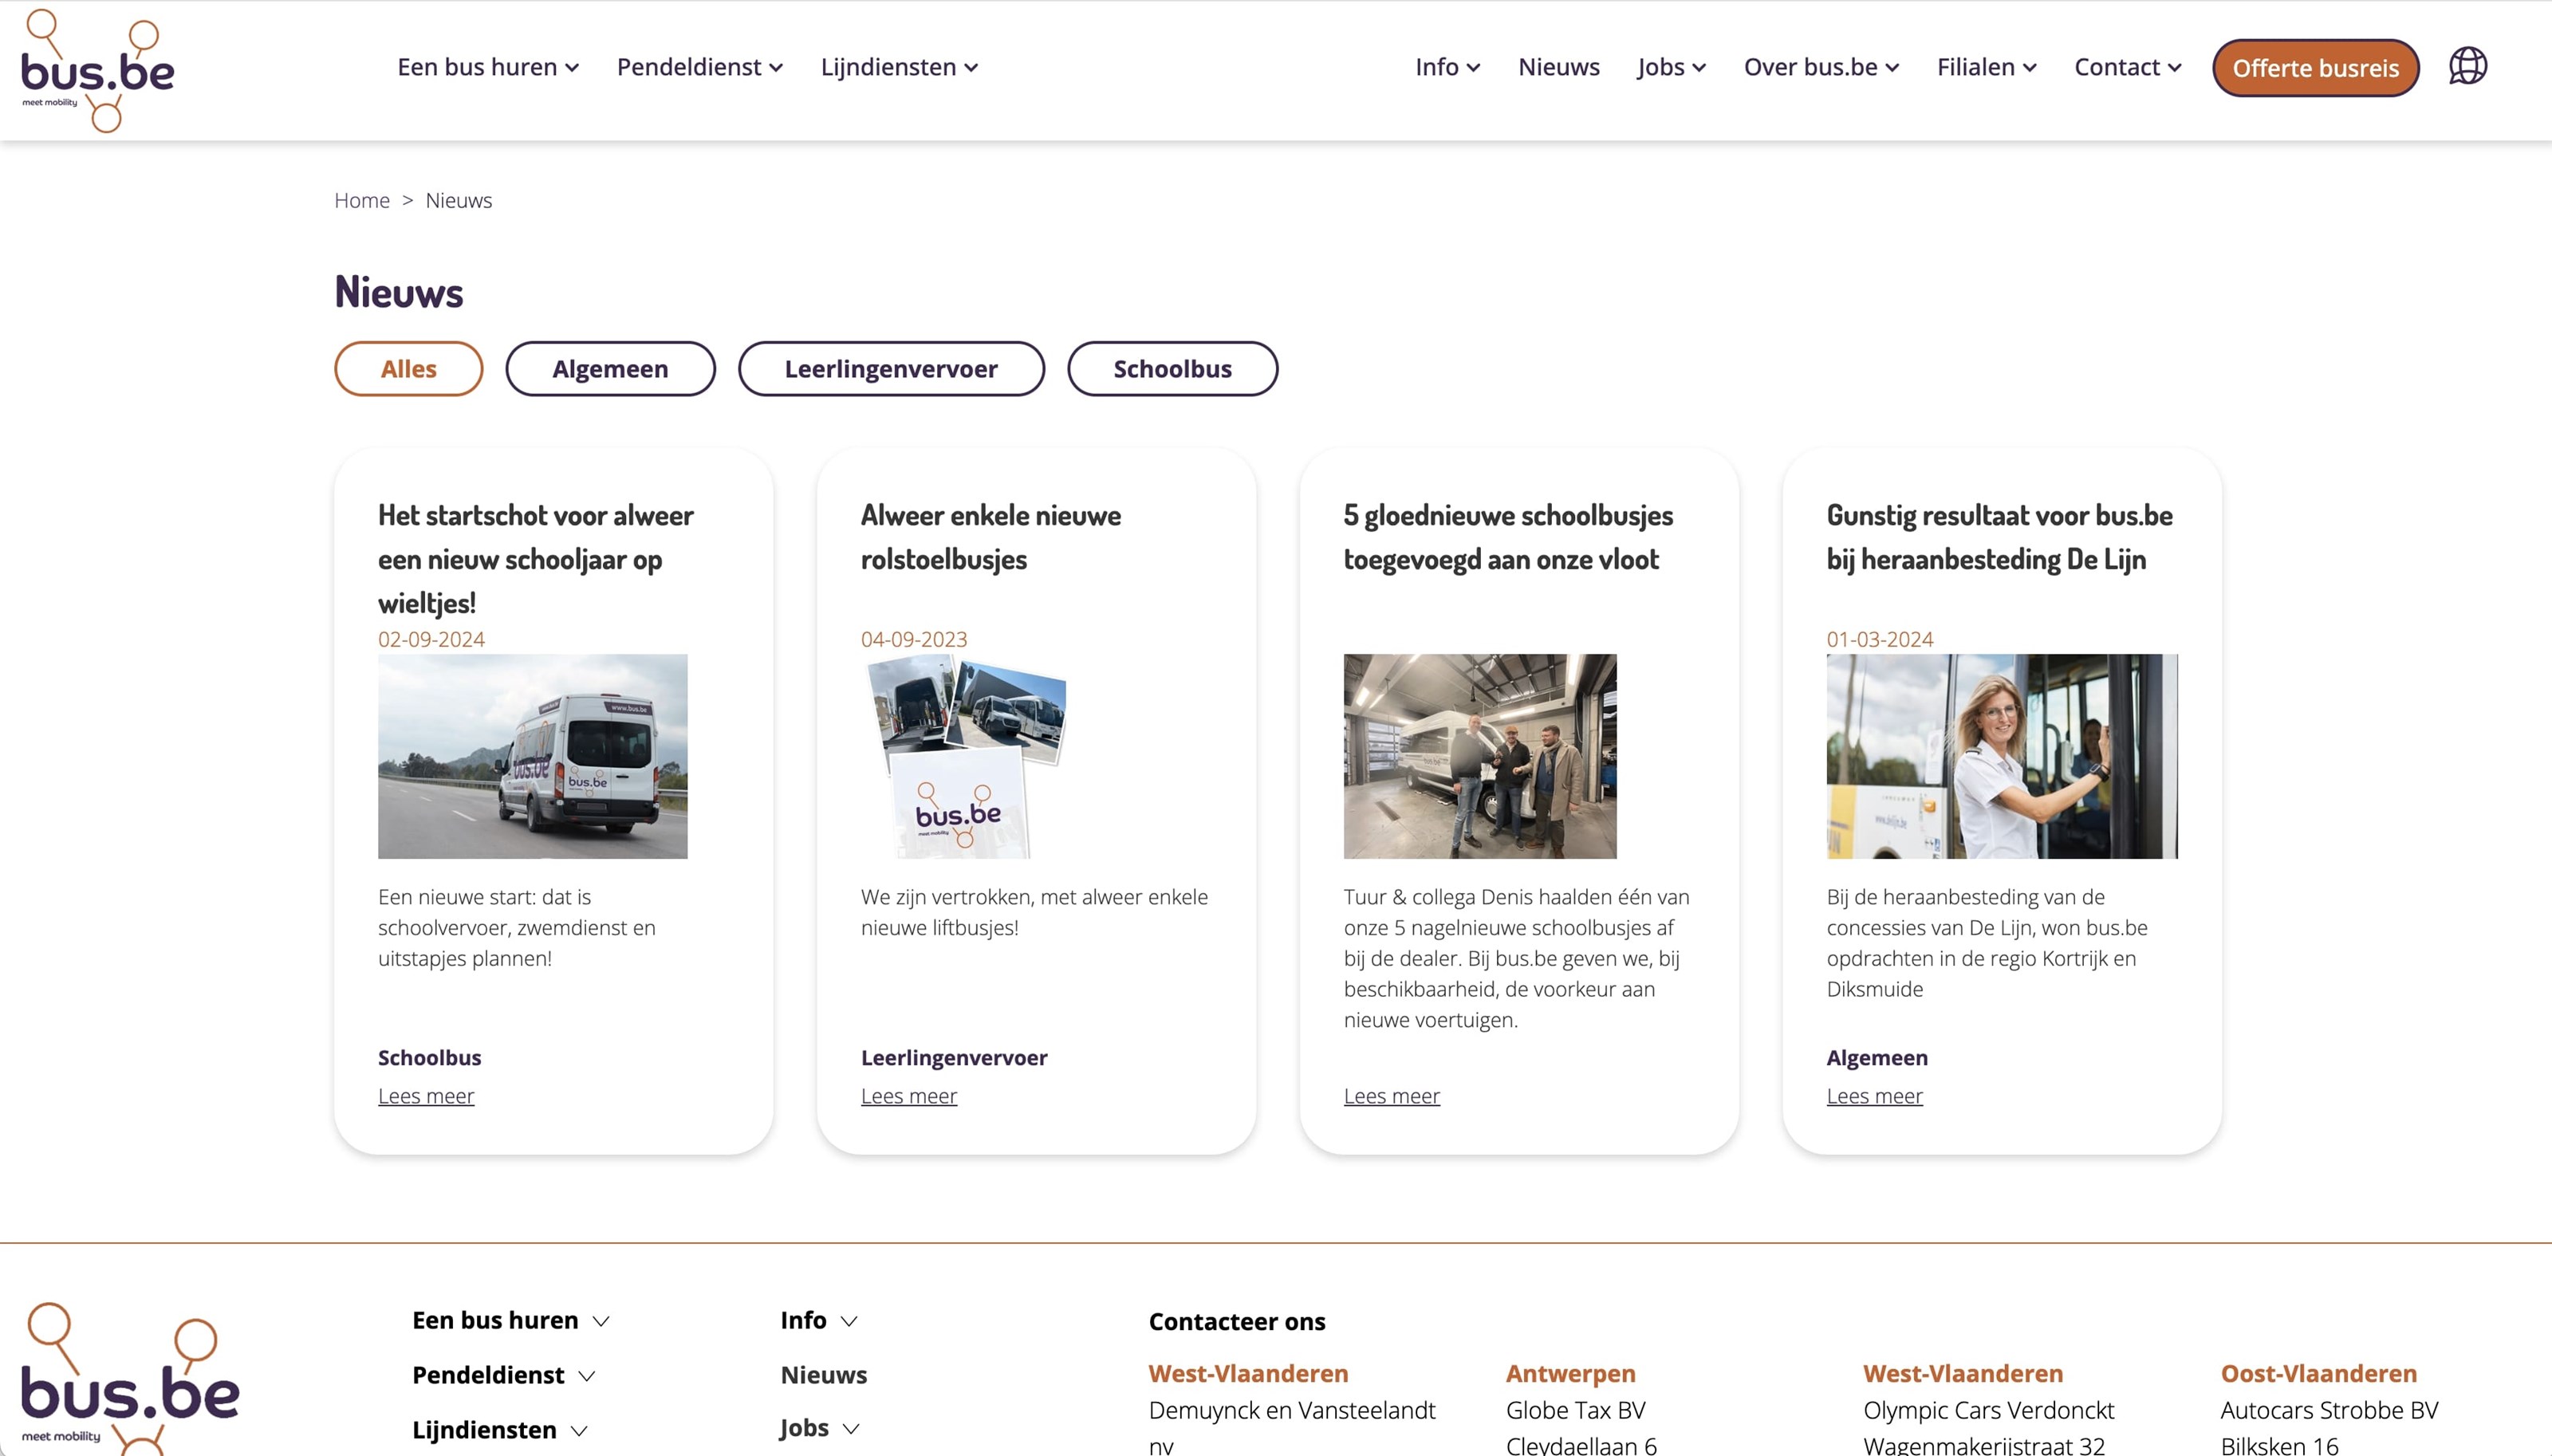Click Lees meer under schoolbusjes article
2552x1456 pixels.
click(x=1391, y=1096)
